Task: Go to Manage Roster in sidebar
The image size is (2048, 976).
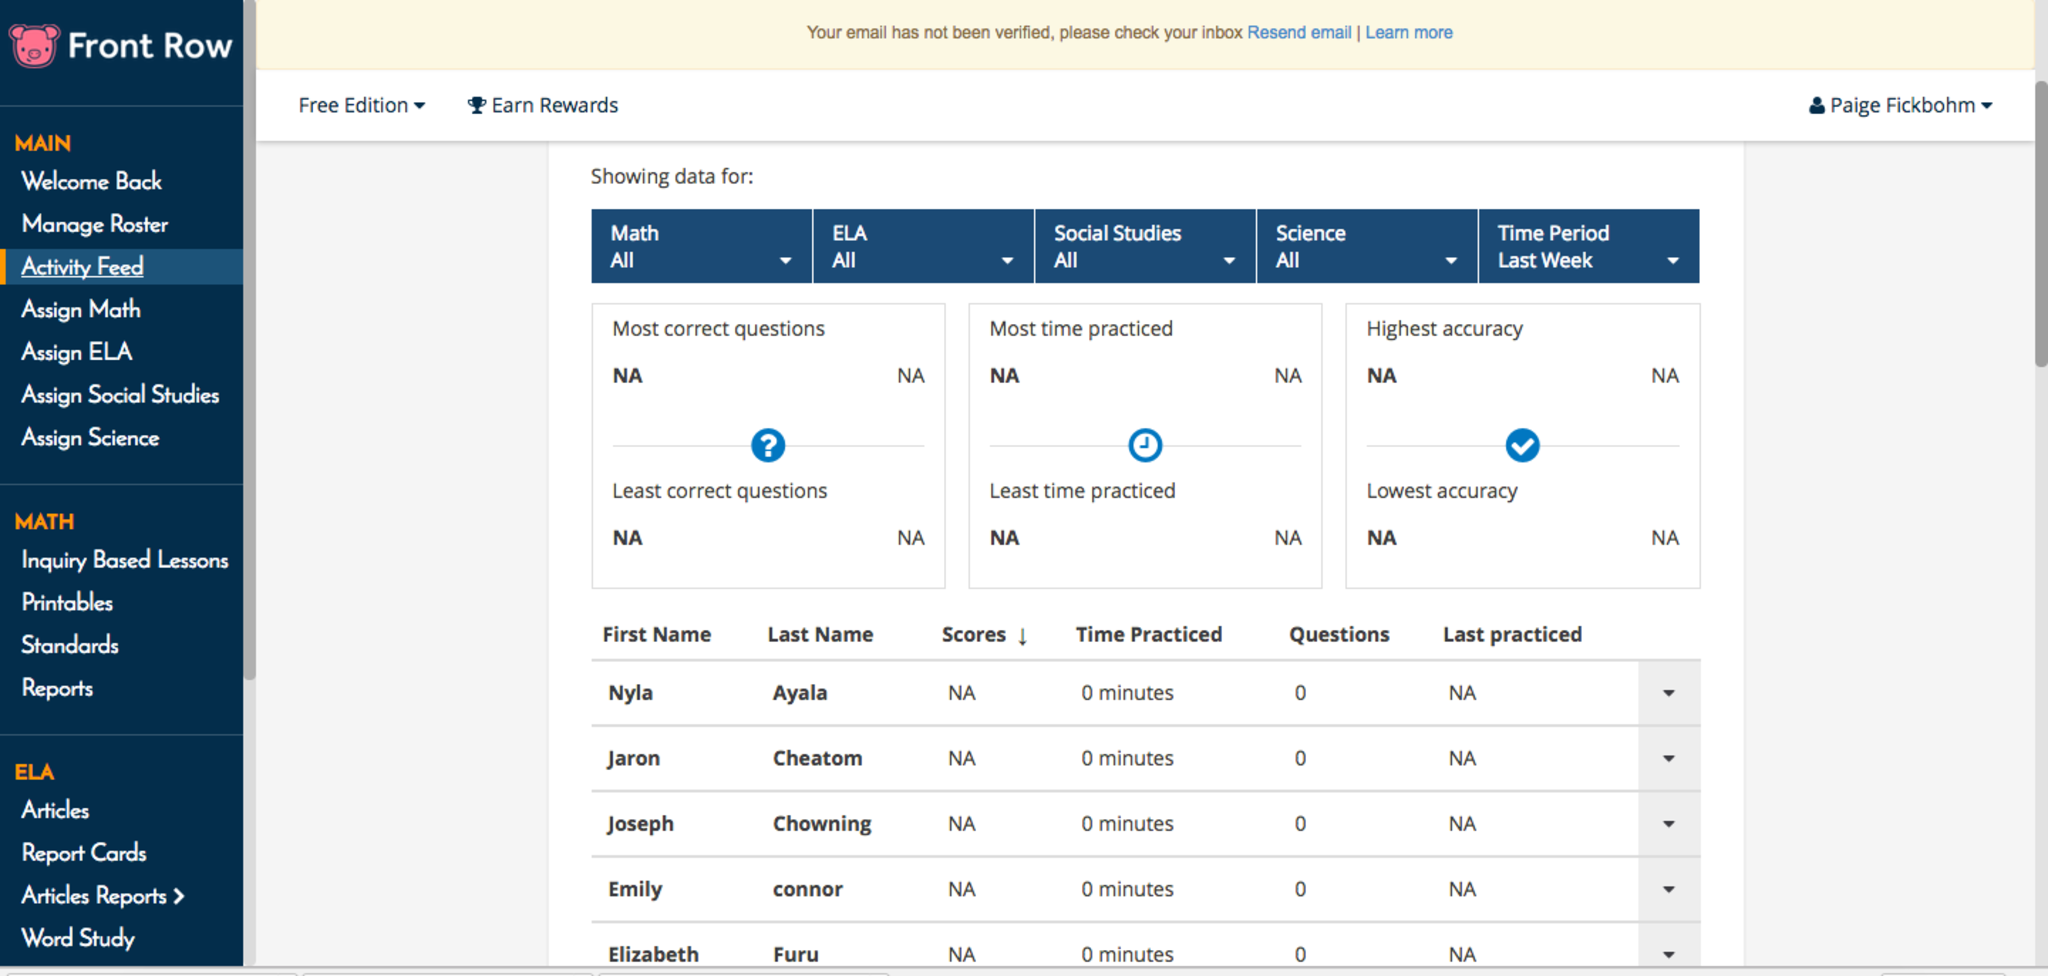Action: tap(95, 224)
